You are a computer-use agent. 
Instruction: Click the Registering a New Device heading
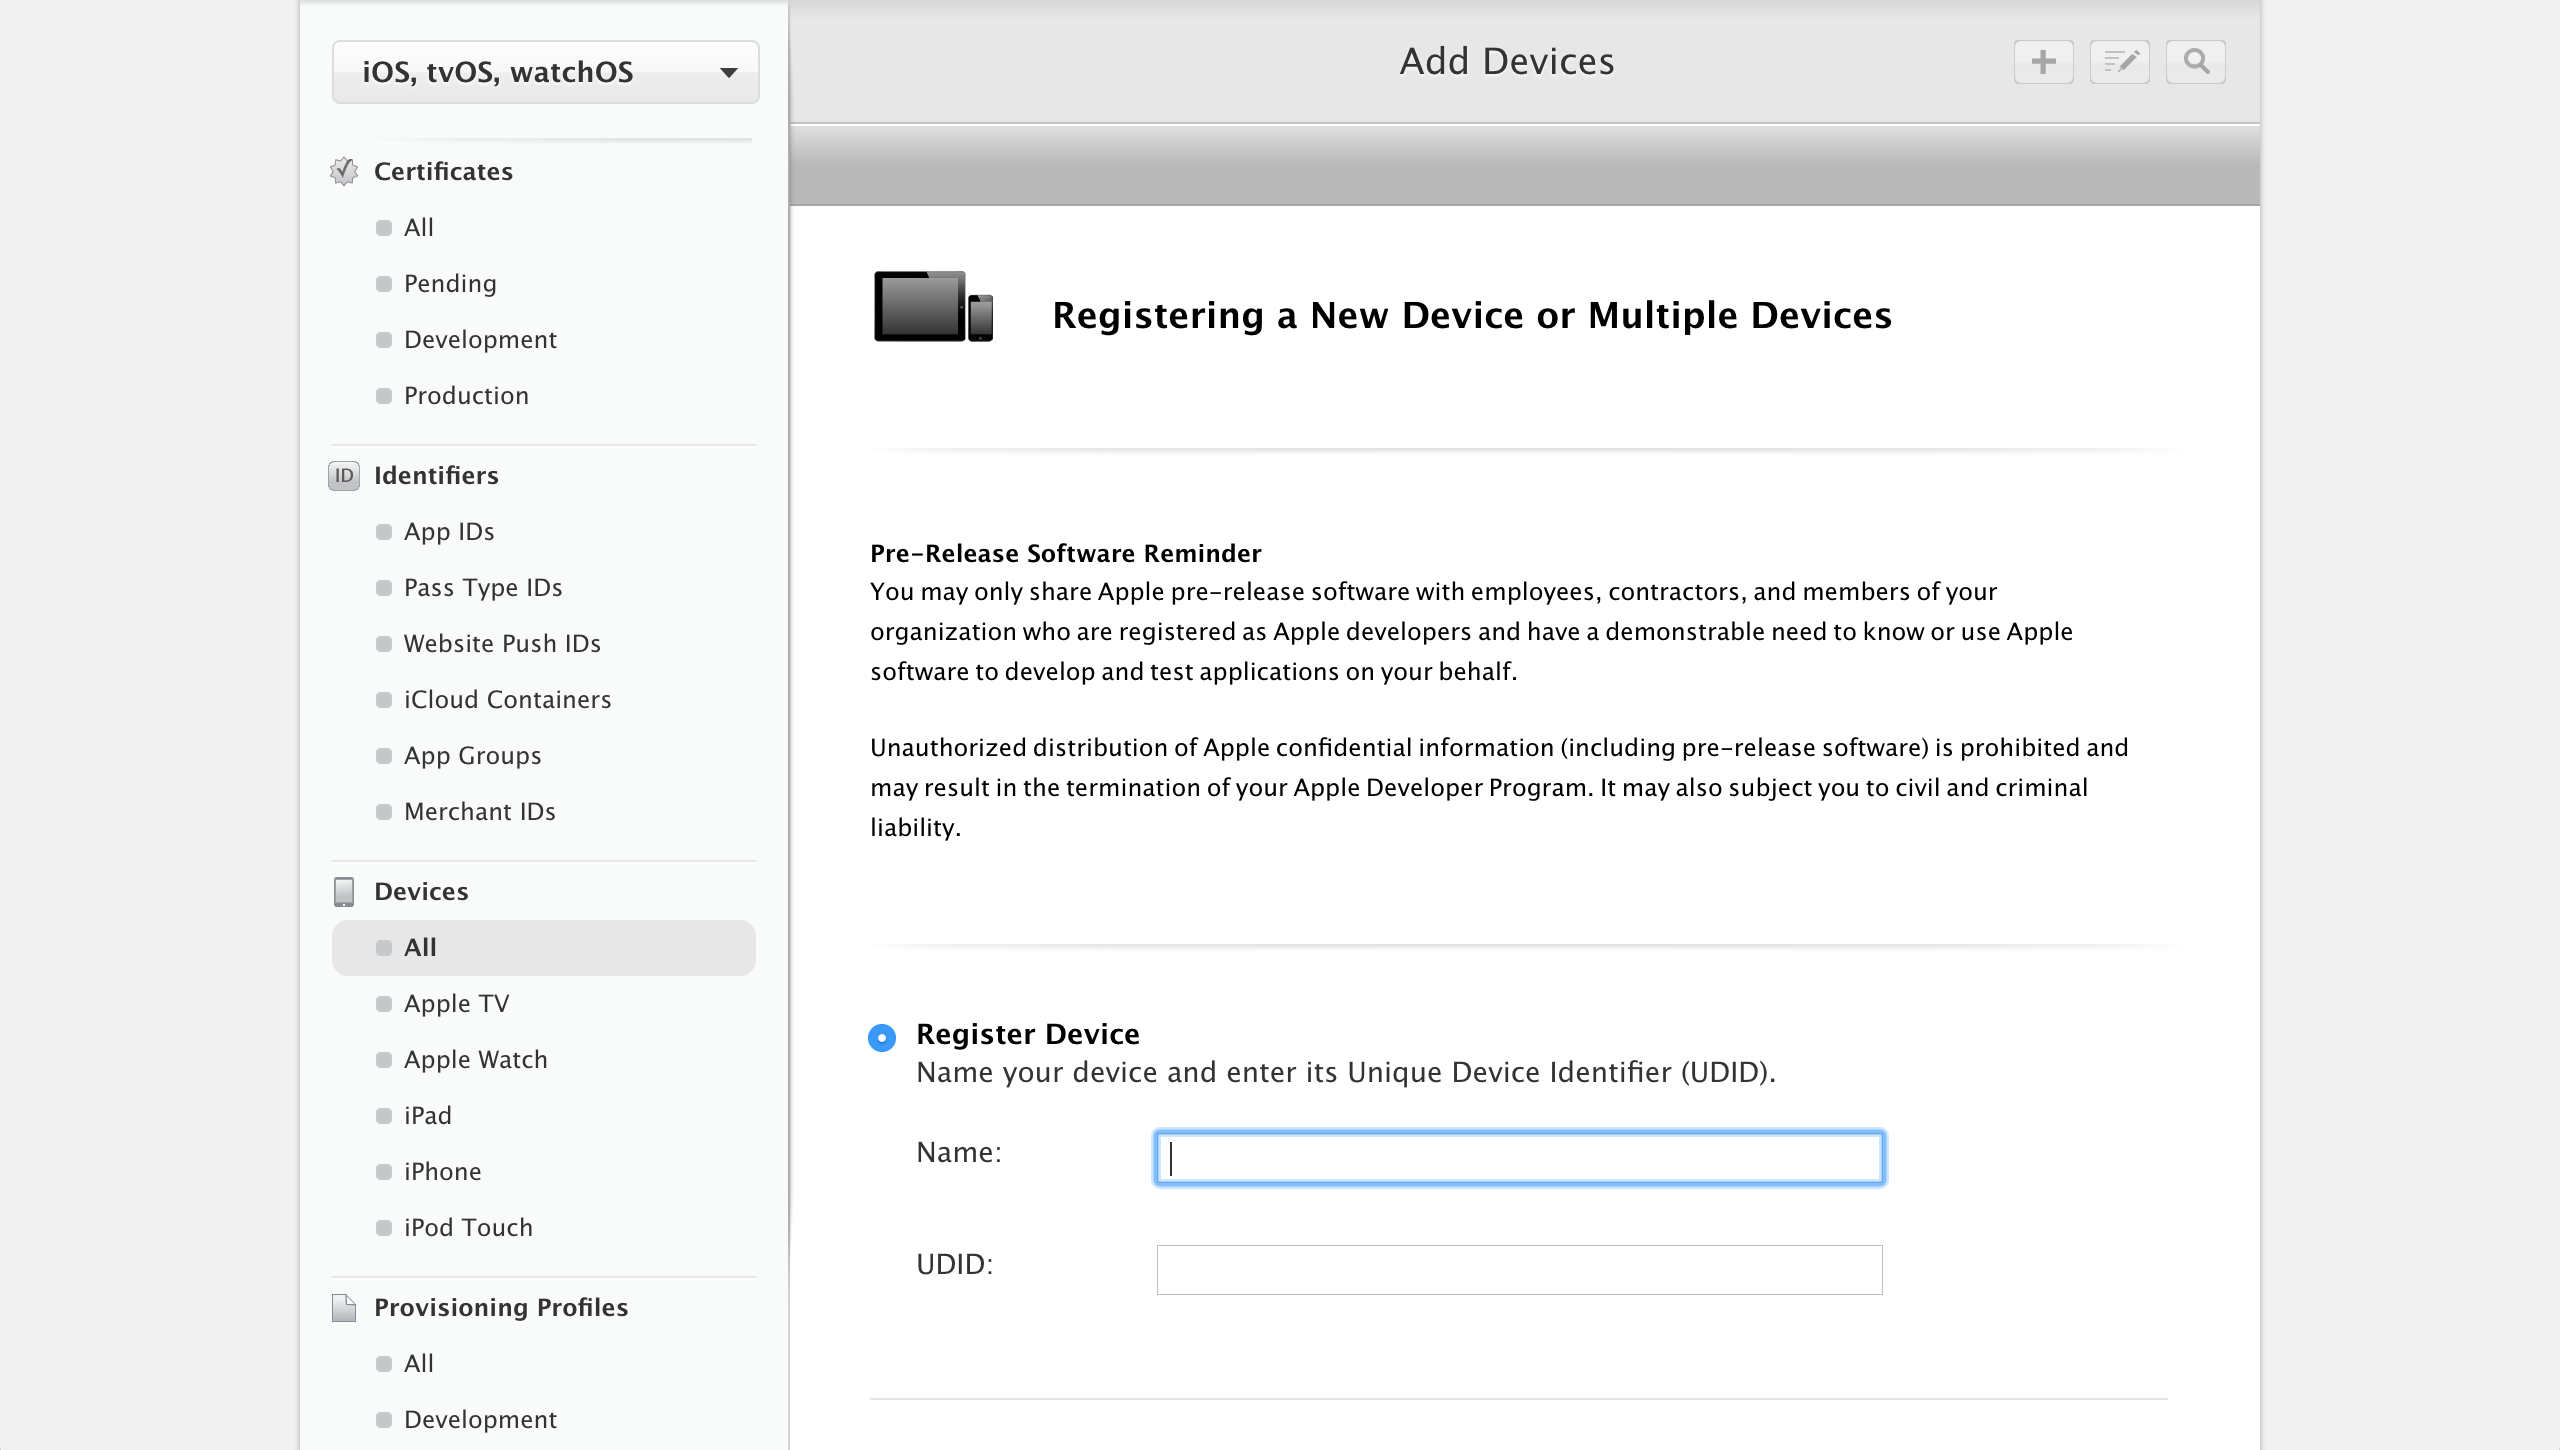pyautogui.click(x=1472, y=315)
